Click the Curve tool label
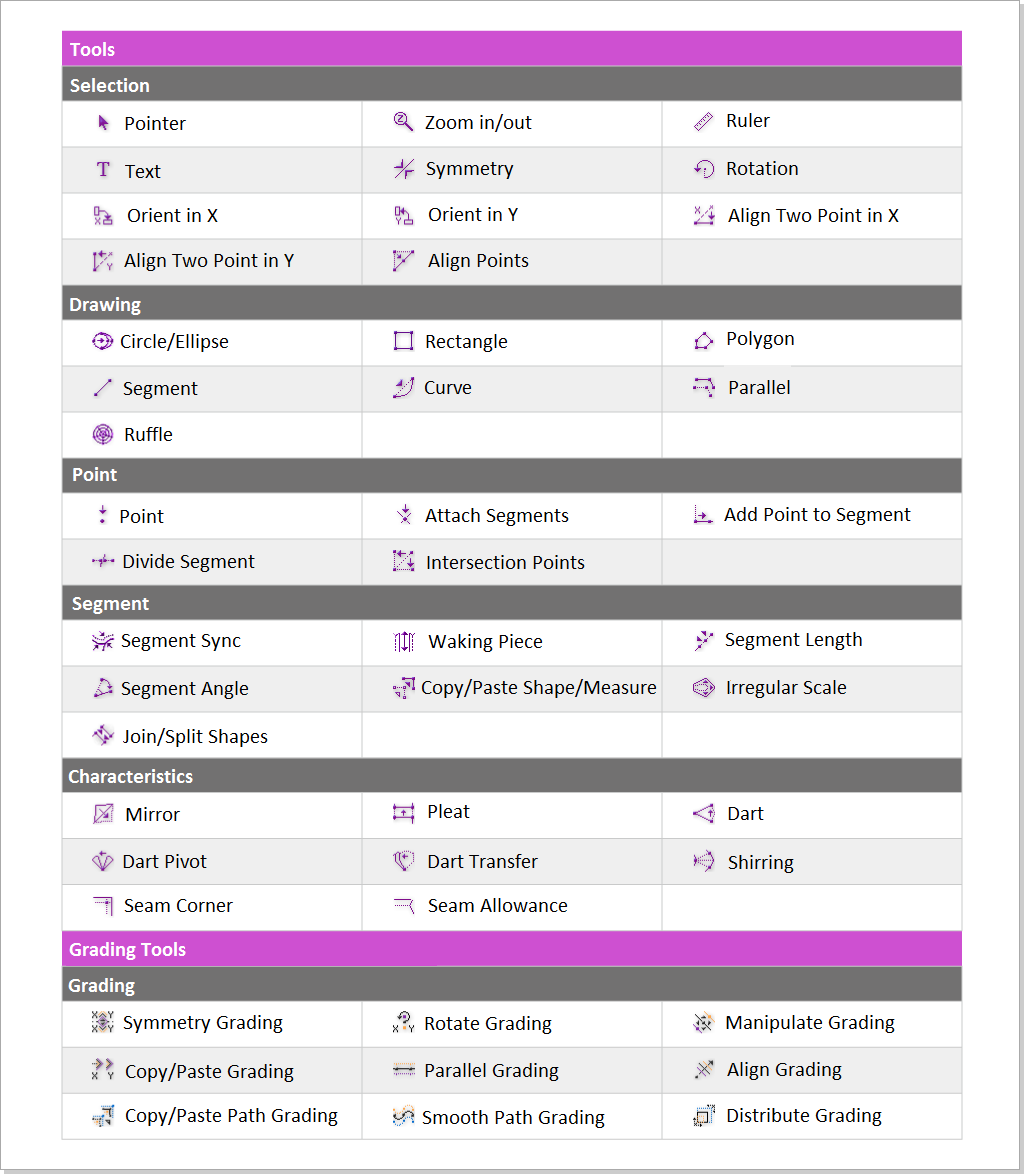1024x1174 pixels. 447,388
